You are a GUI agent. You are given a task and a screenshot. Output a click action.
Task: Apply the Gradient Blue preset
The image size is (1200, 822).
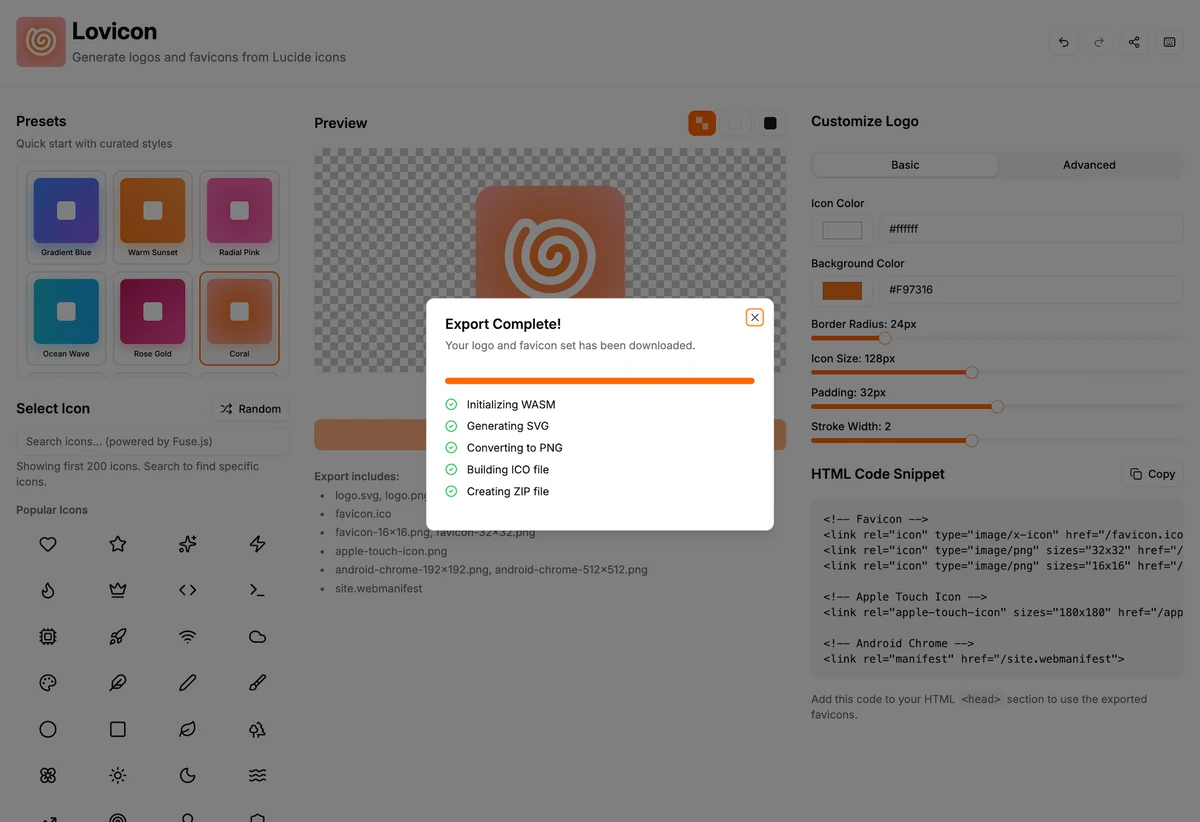coord(66,217)
